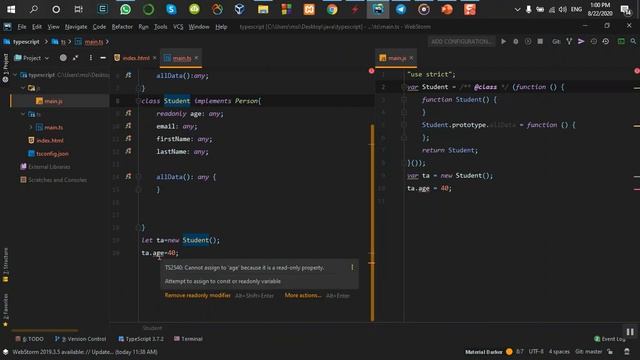Viewport: 640px width, 360px height.
Task: Open the File menu
Action: point(22,27)
